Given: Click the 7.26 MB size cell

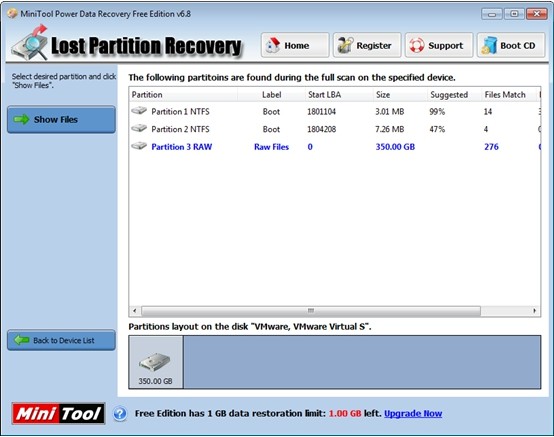Looking at the screenshot, I should tap(389, 129).
